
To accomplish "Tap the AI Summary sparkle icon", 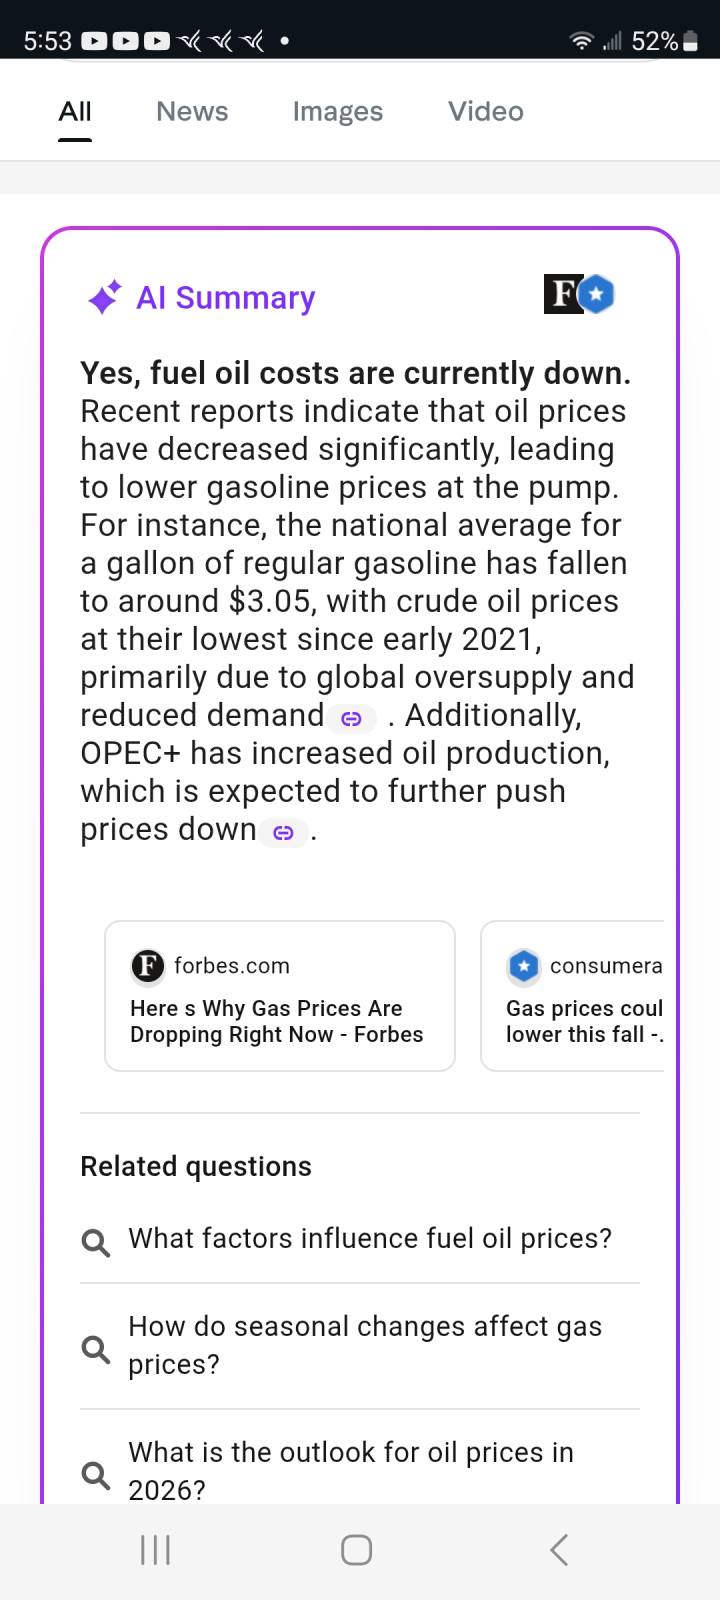I will [x=104, y=297].
